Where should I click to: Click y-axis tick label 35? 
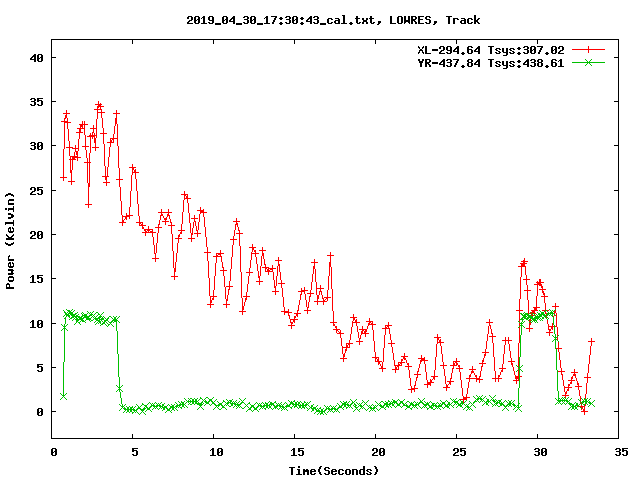(x=36, y=102)
